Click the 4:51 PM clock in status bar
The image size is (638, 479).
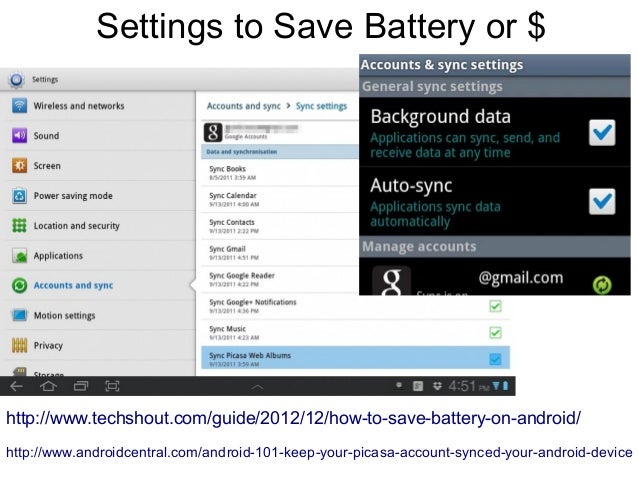point(469,386)
